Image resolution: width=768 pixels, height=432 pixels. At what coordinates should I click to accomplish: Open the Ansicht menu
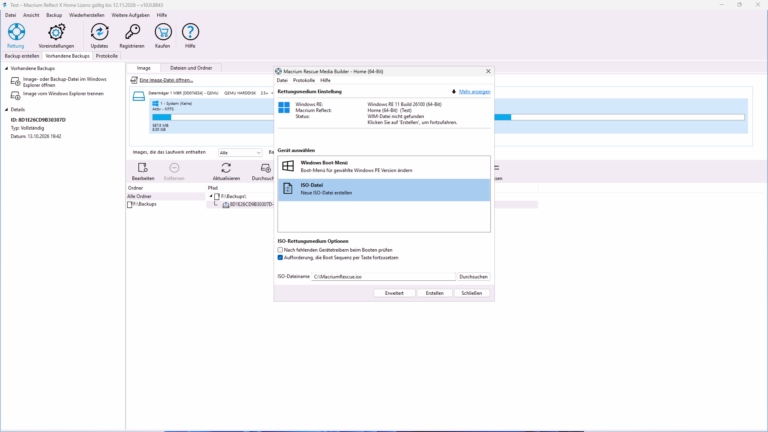31,15
